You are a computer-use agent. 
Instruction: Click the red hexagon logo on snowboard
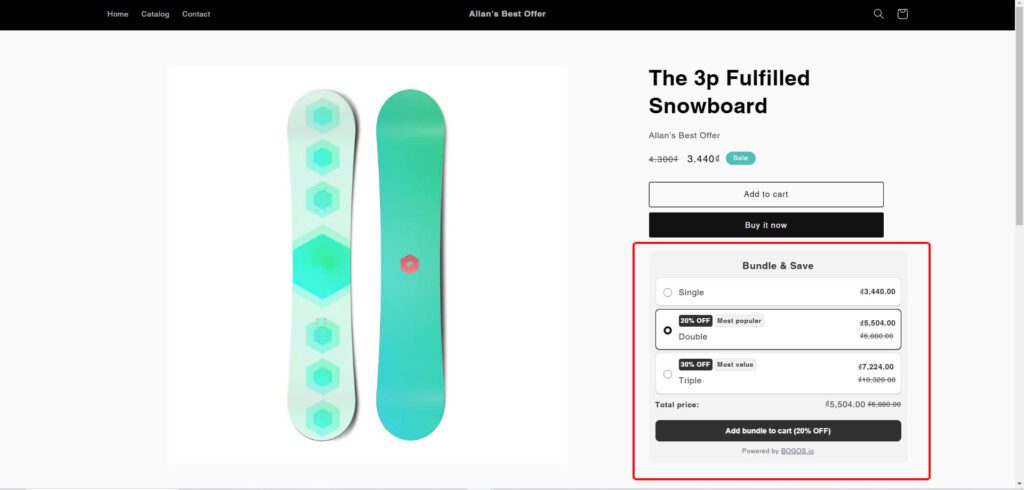[x=409, y=264]
